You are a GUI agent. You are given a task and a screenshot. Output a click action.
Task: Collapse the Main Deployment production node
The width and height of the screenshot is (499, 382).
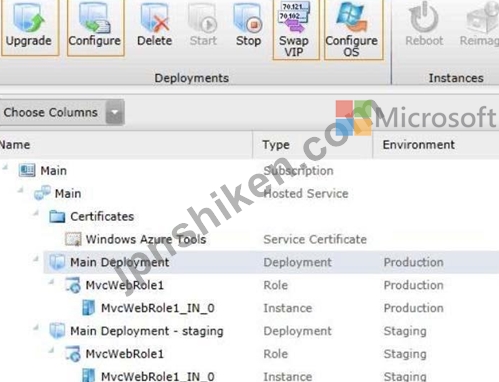click(36, 259)
